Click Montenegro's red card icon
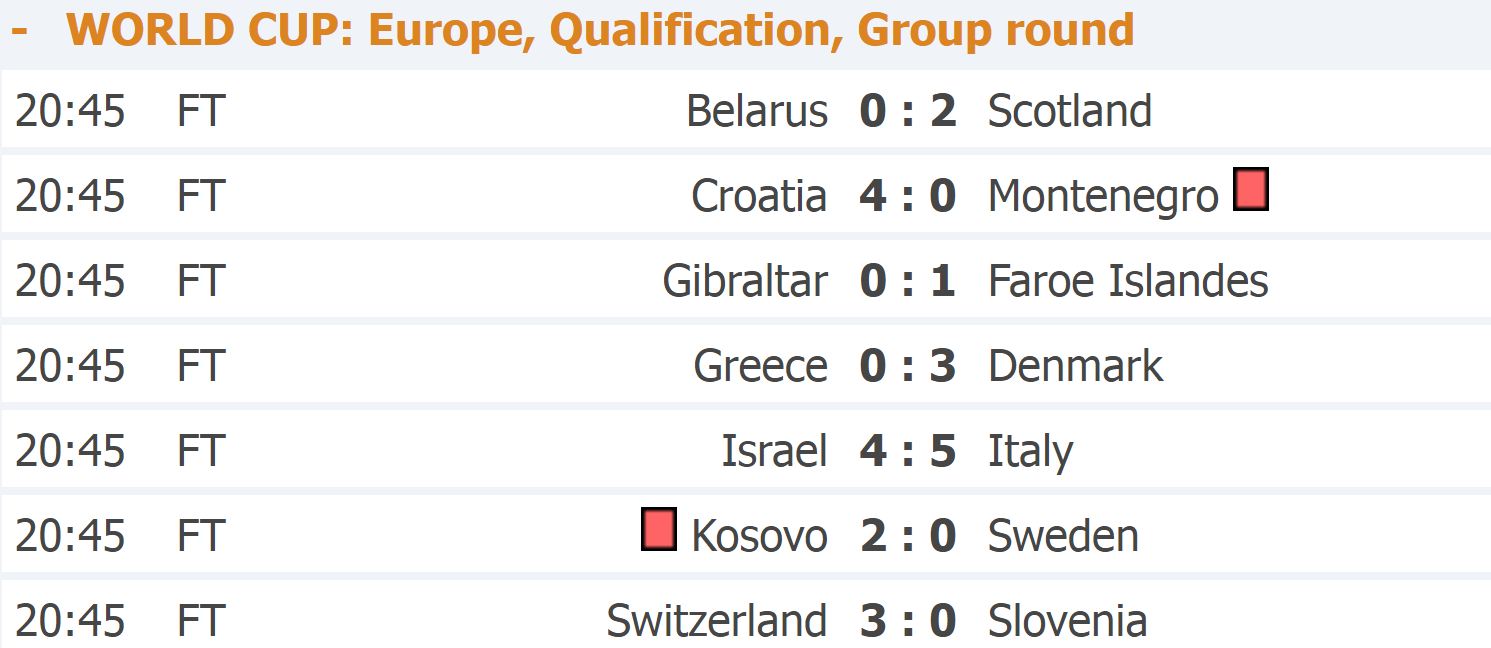The height and width of the screenshot is (648, 1491). pos(1250,189)
